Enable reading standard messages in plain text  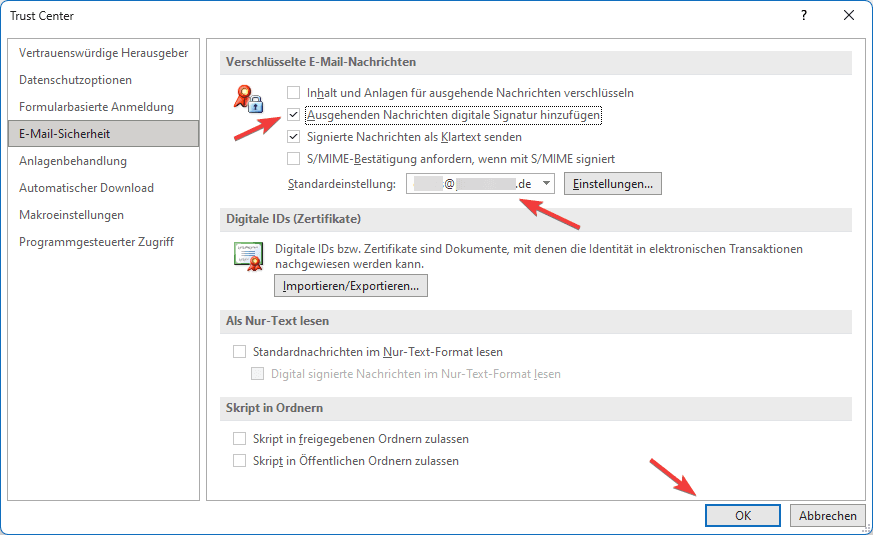(239, 352)
